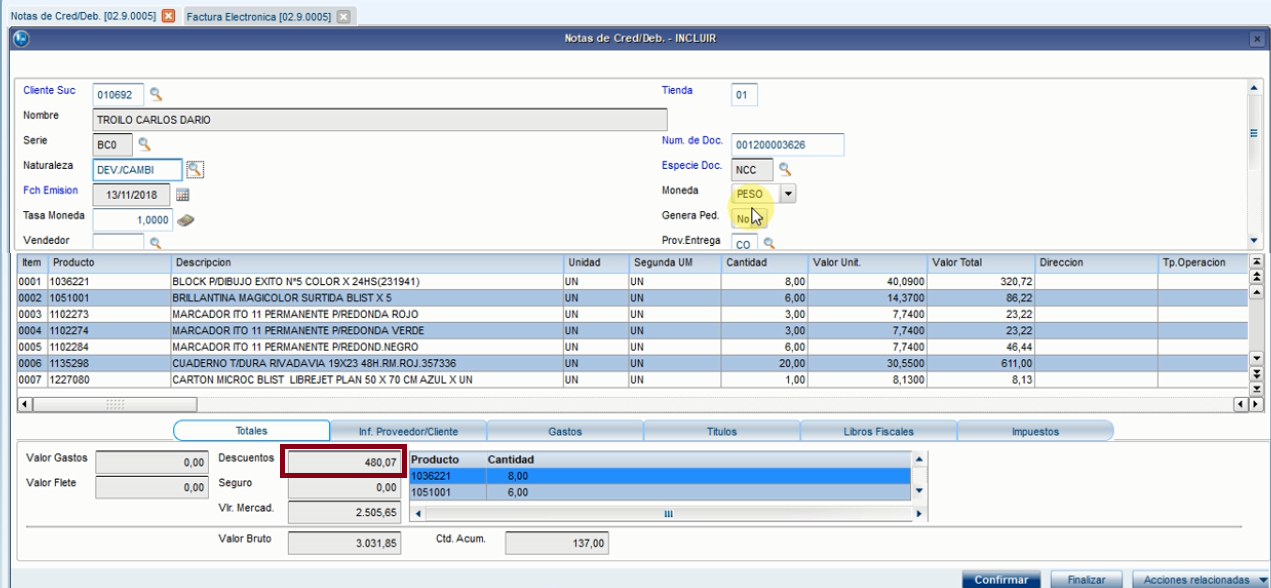Close the Notas de Cred/Deb. tab with the orange X
The height and width of the screenshot is (588, 1271).
[x=168, y=17]
